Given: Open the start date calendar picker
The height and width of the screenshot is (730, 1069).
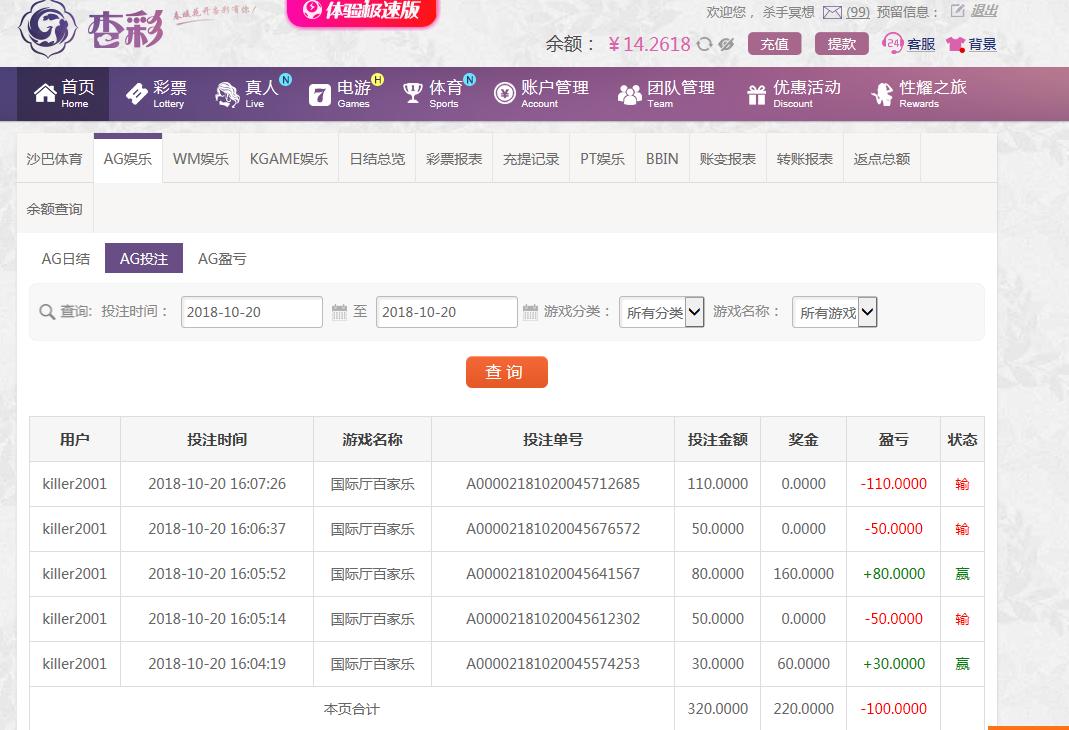Looking at the screenshot, I should (x=338, y=312).
